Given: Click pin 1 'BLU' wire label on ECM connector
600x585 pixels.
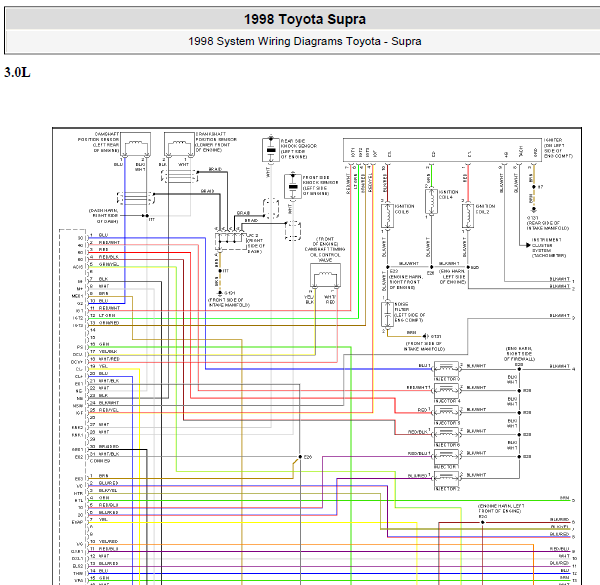Looking at the screenshot, I should pos(103,235).
